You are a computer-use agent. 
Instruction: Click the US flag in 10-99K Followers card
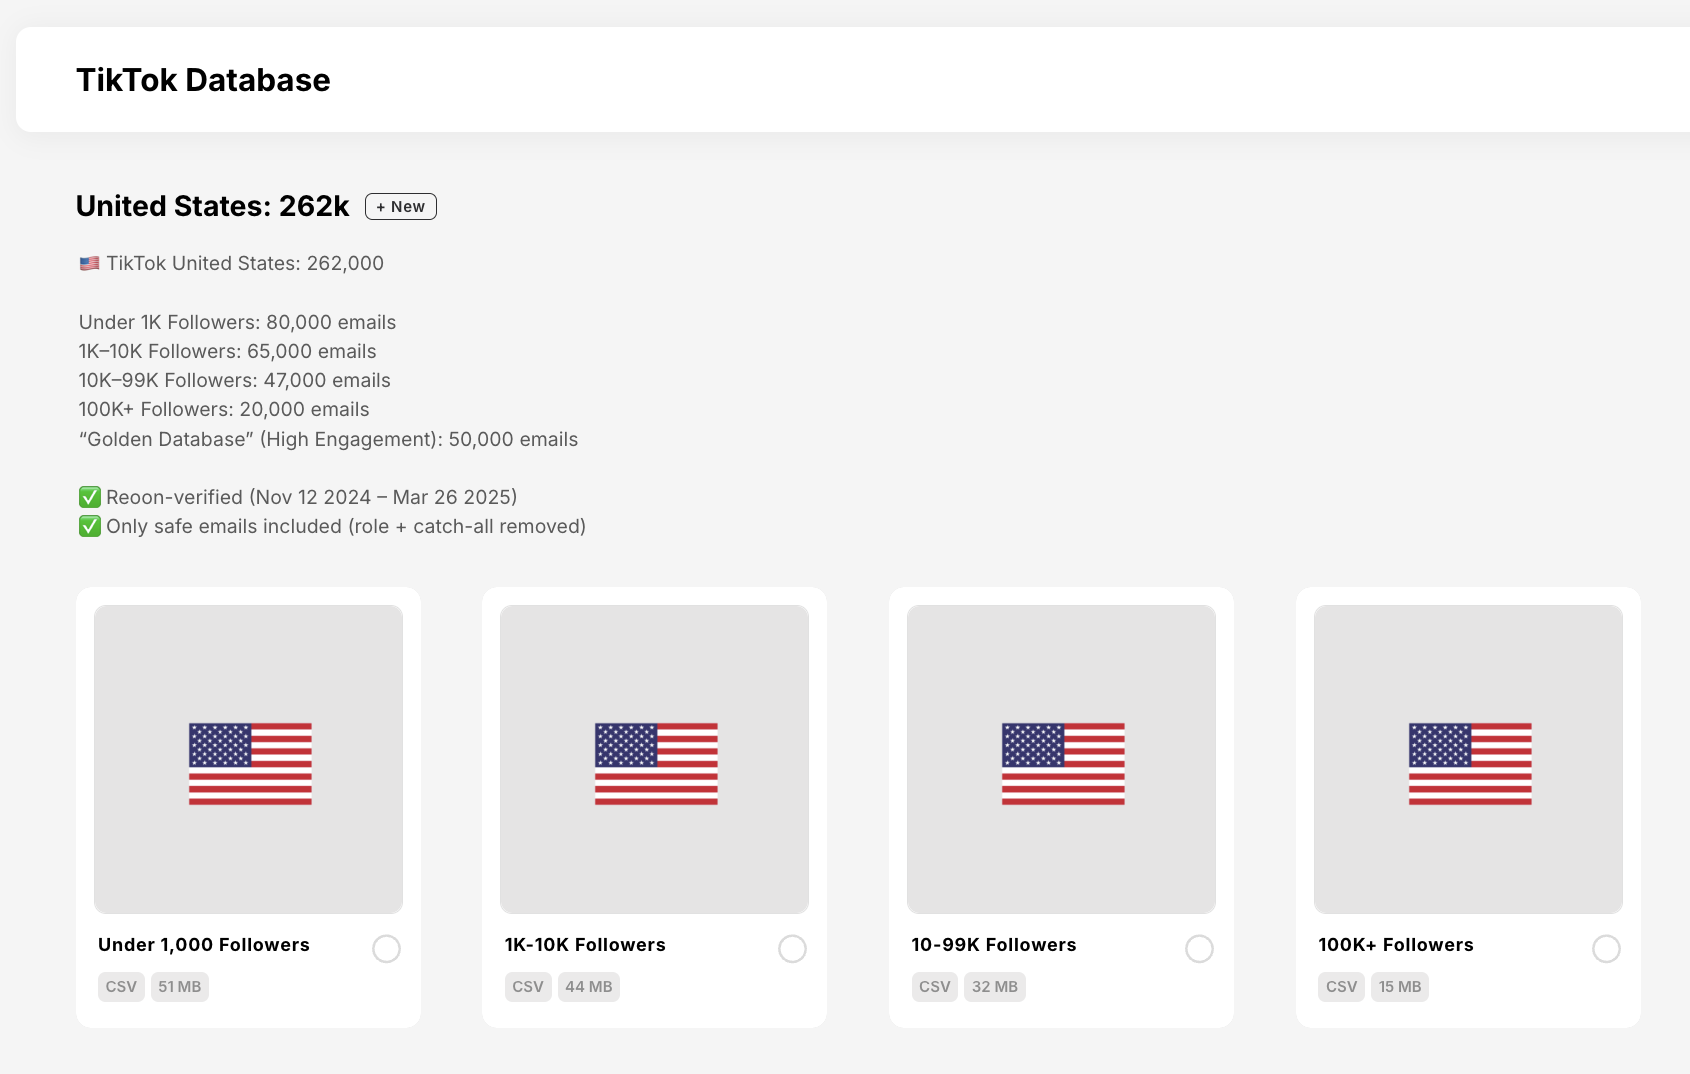(x=1063, y=764)
